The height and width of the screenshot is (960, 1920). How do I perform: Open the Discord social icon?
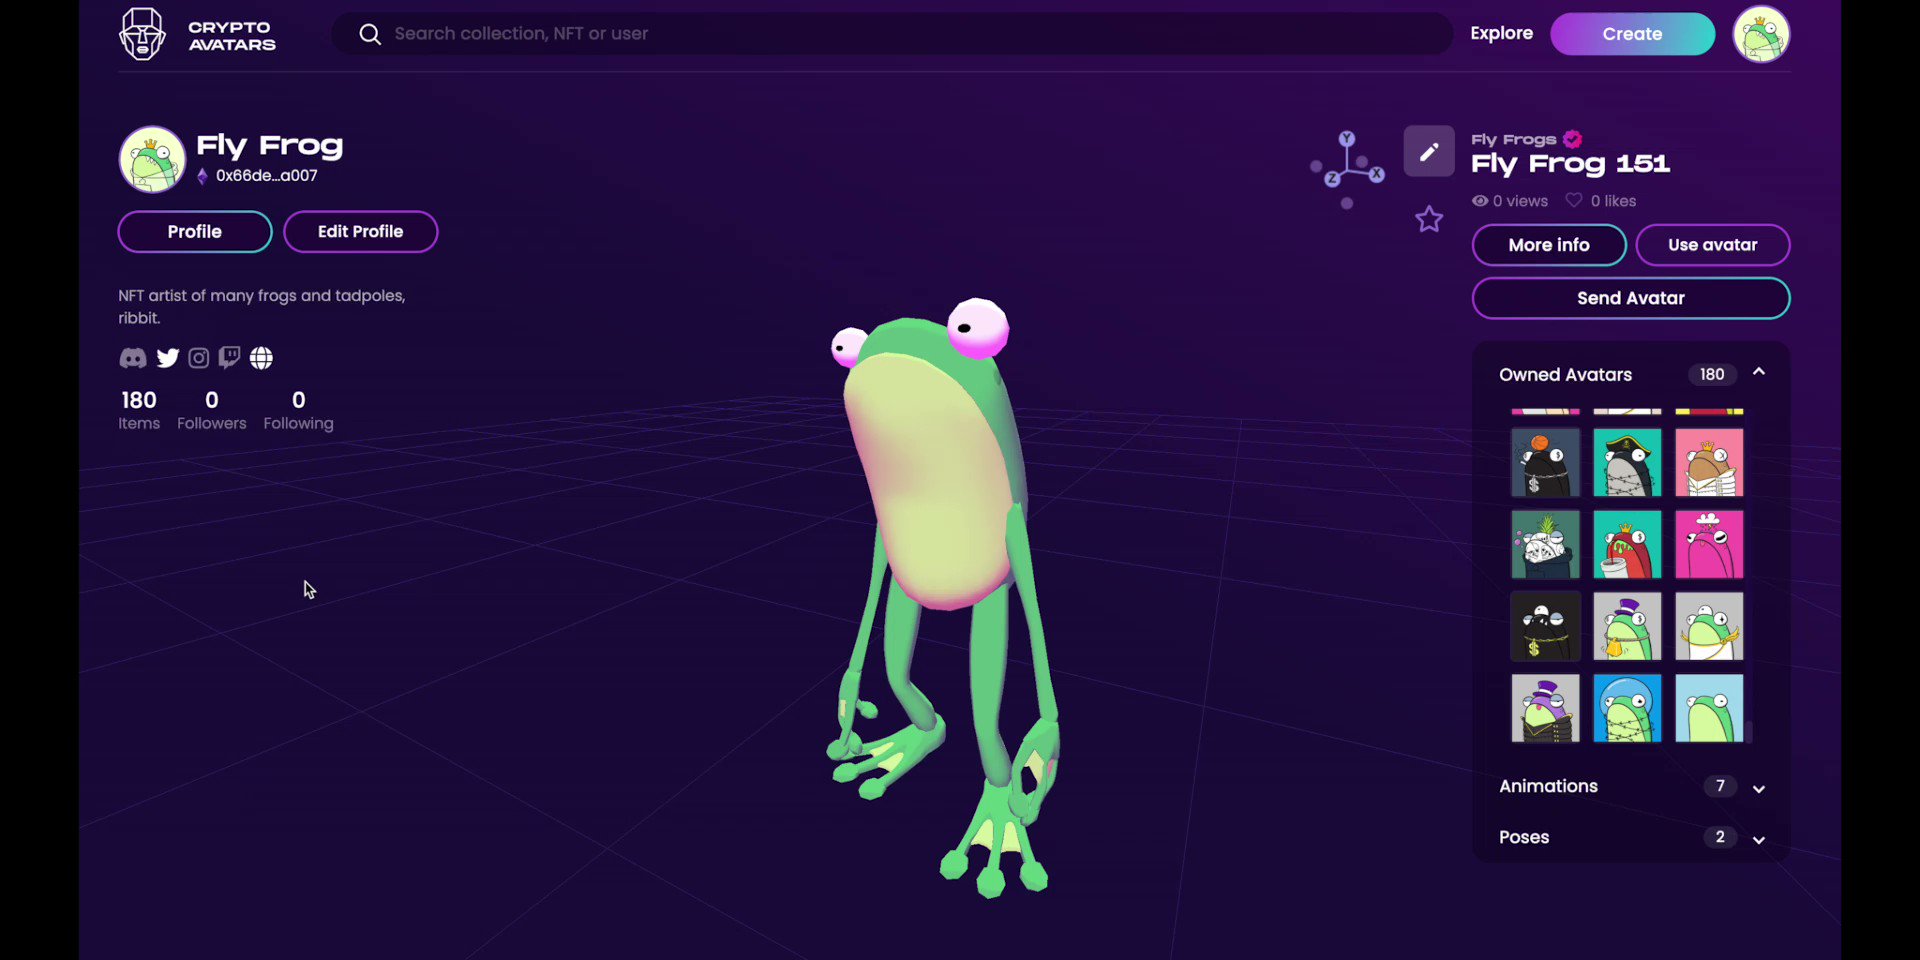coord(132,358)
